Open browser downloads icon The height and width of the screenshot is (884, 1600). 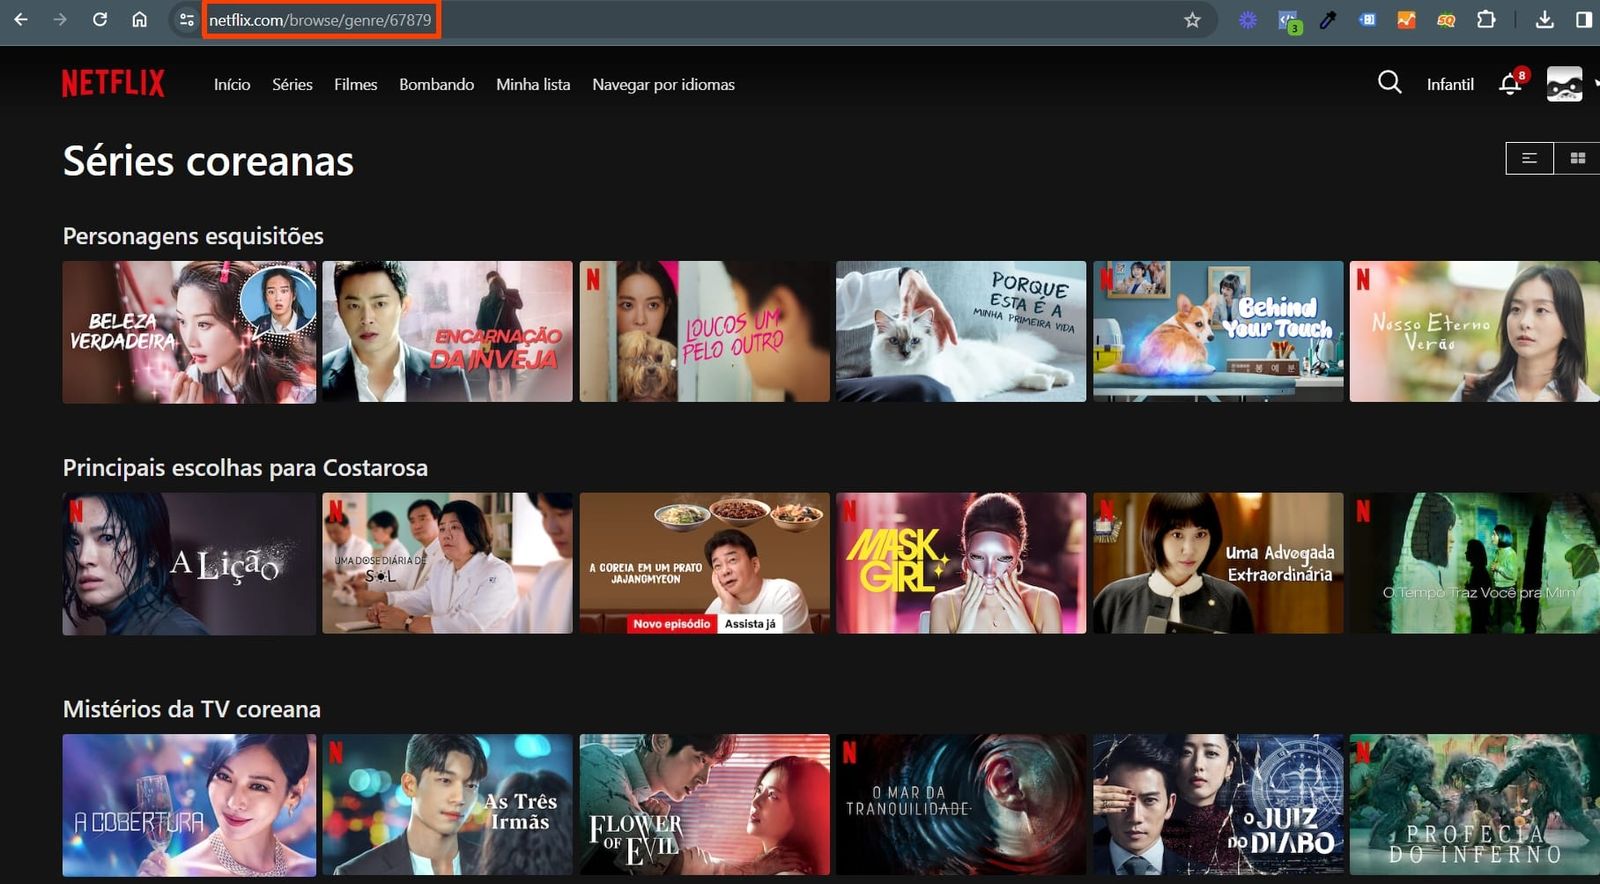(x=1545, y=19)
